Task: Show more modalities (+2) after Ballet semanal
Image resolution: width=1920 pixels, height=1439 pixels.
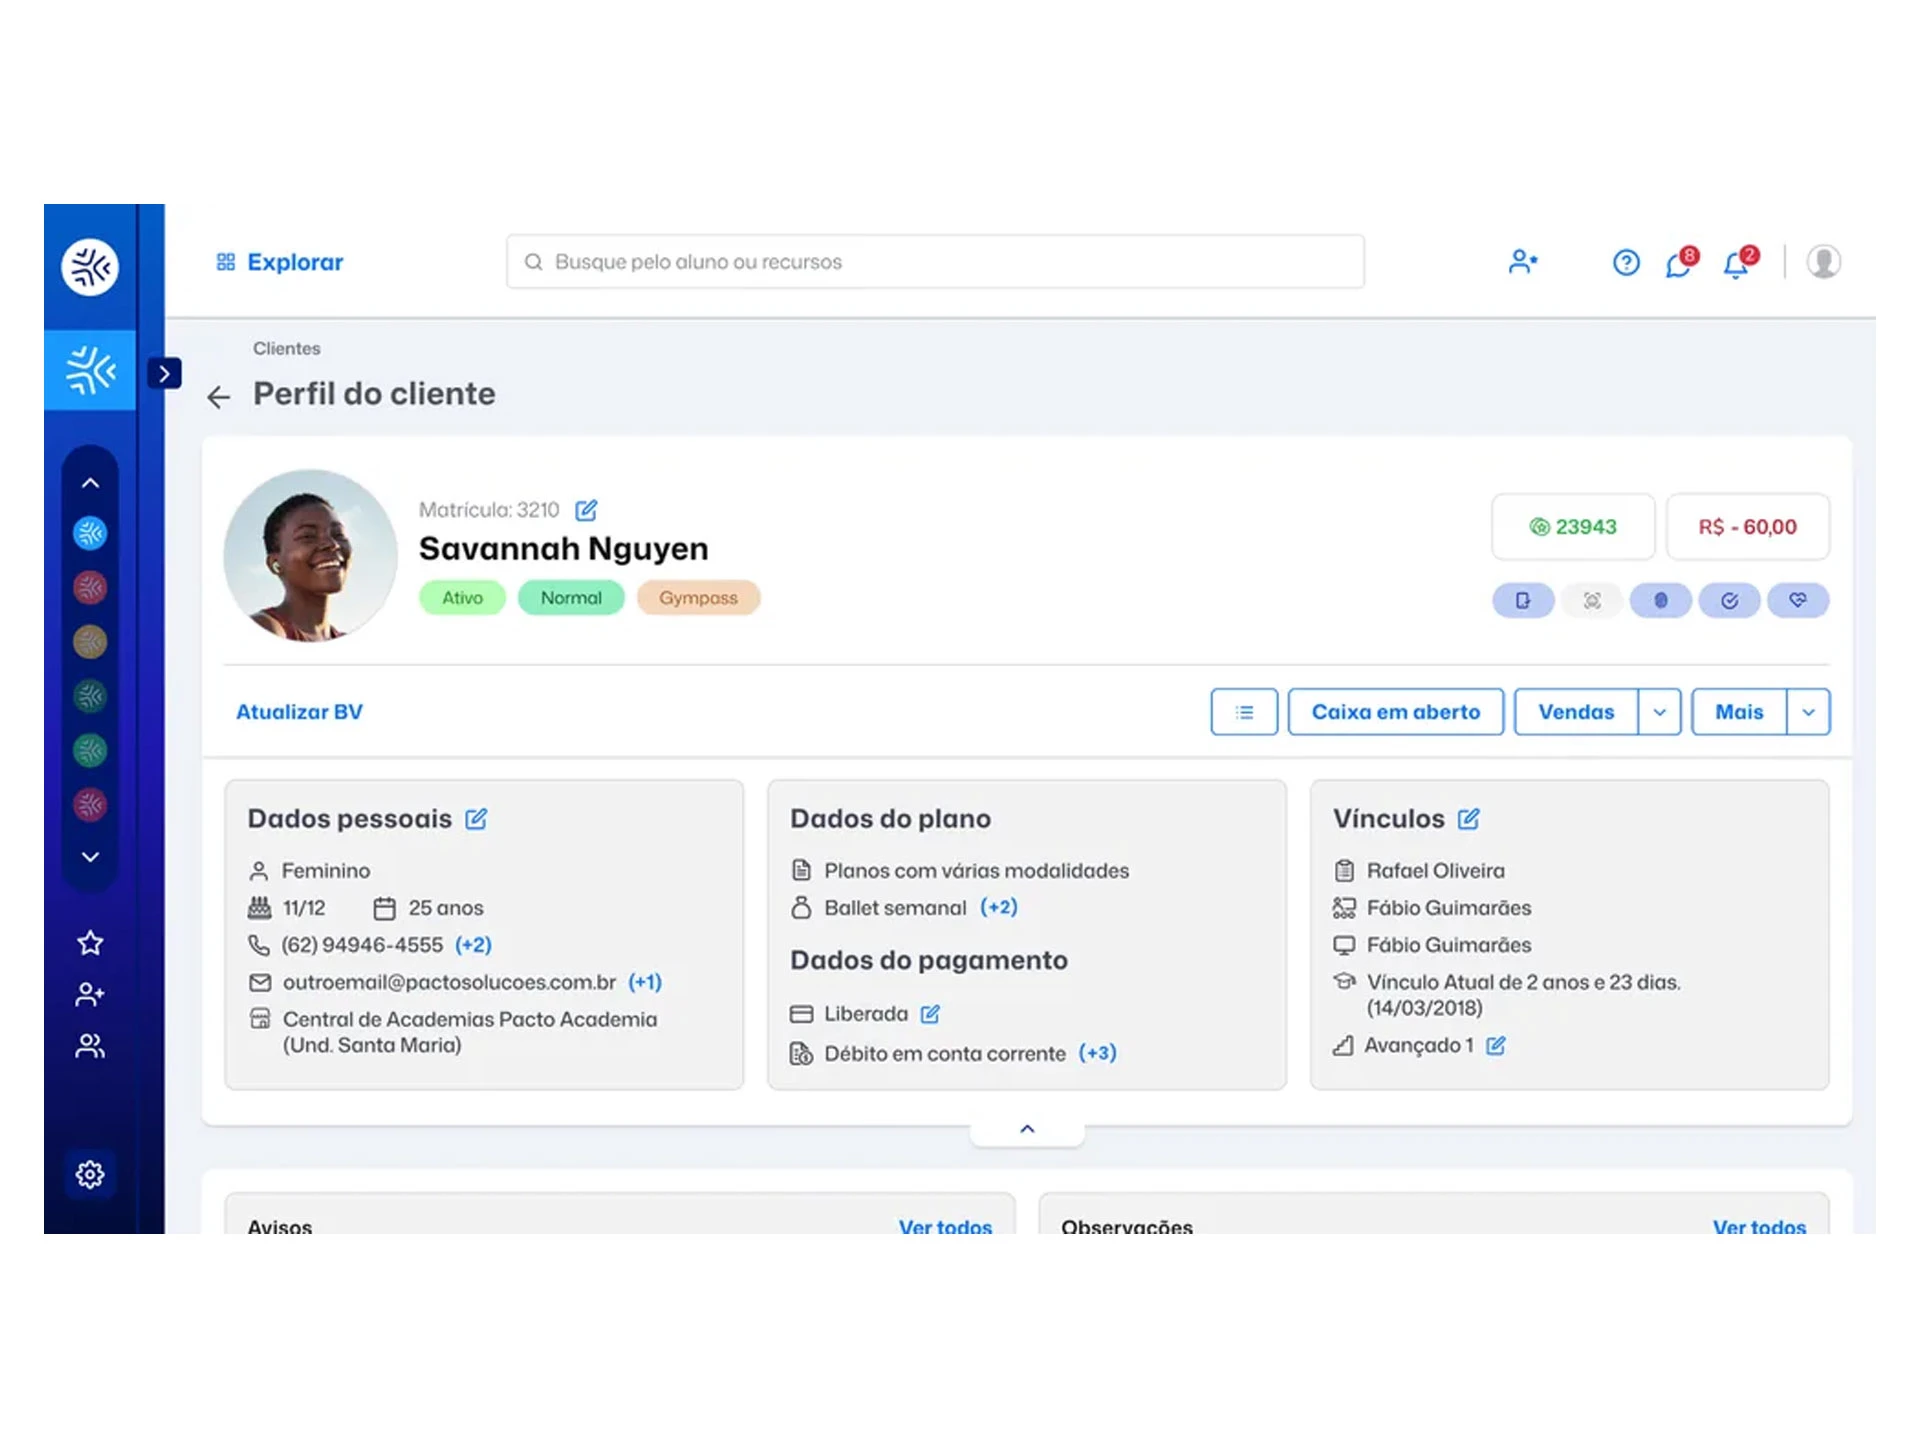Action: click(x=999, y=907)
